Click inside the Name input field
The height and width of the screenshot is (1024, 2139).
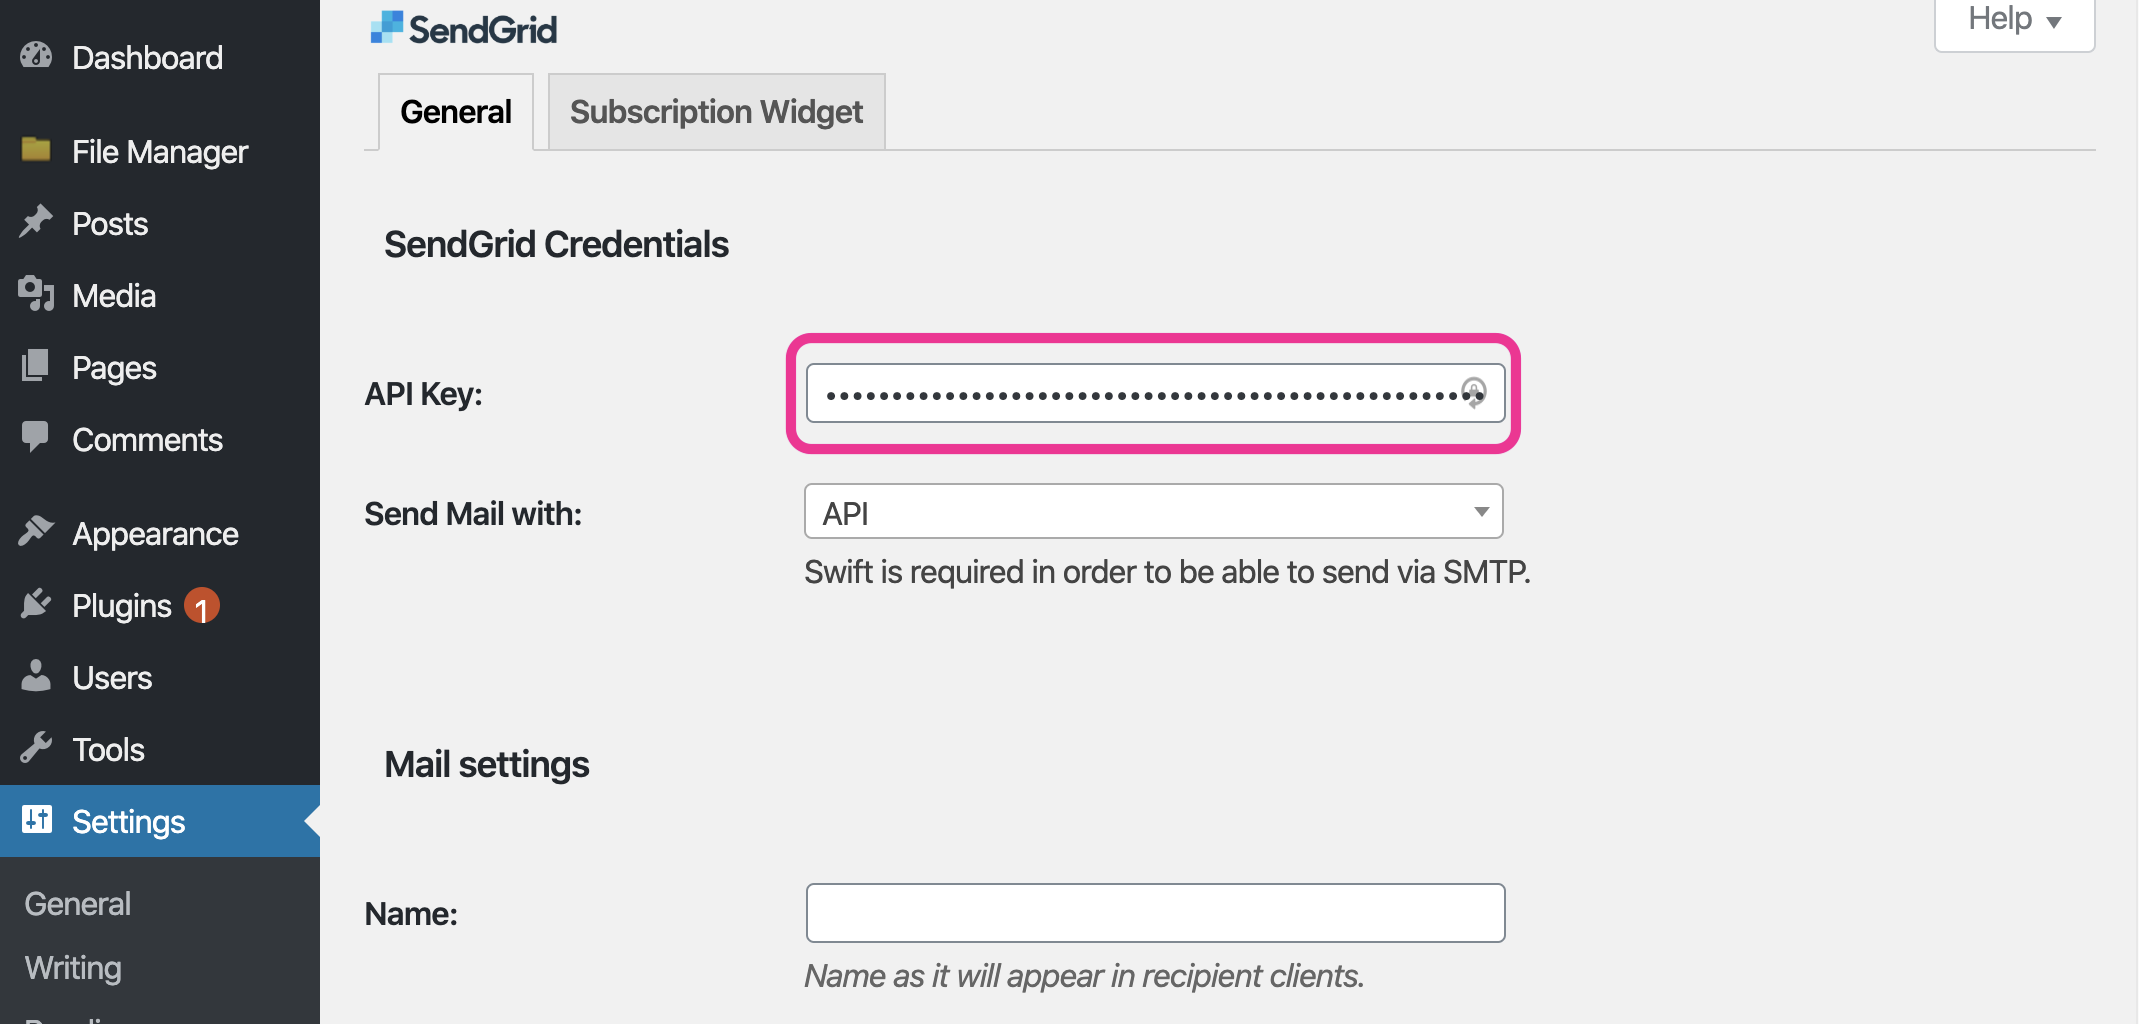[1154, 912]
